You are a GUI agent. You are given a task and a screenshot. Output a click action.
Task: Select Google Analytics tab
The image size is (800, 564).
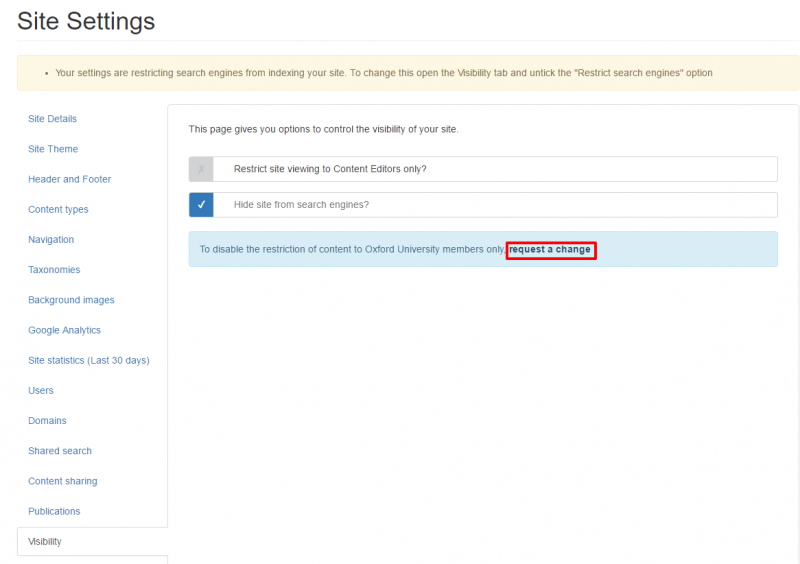tap(64, 330)
